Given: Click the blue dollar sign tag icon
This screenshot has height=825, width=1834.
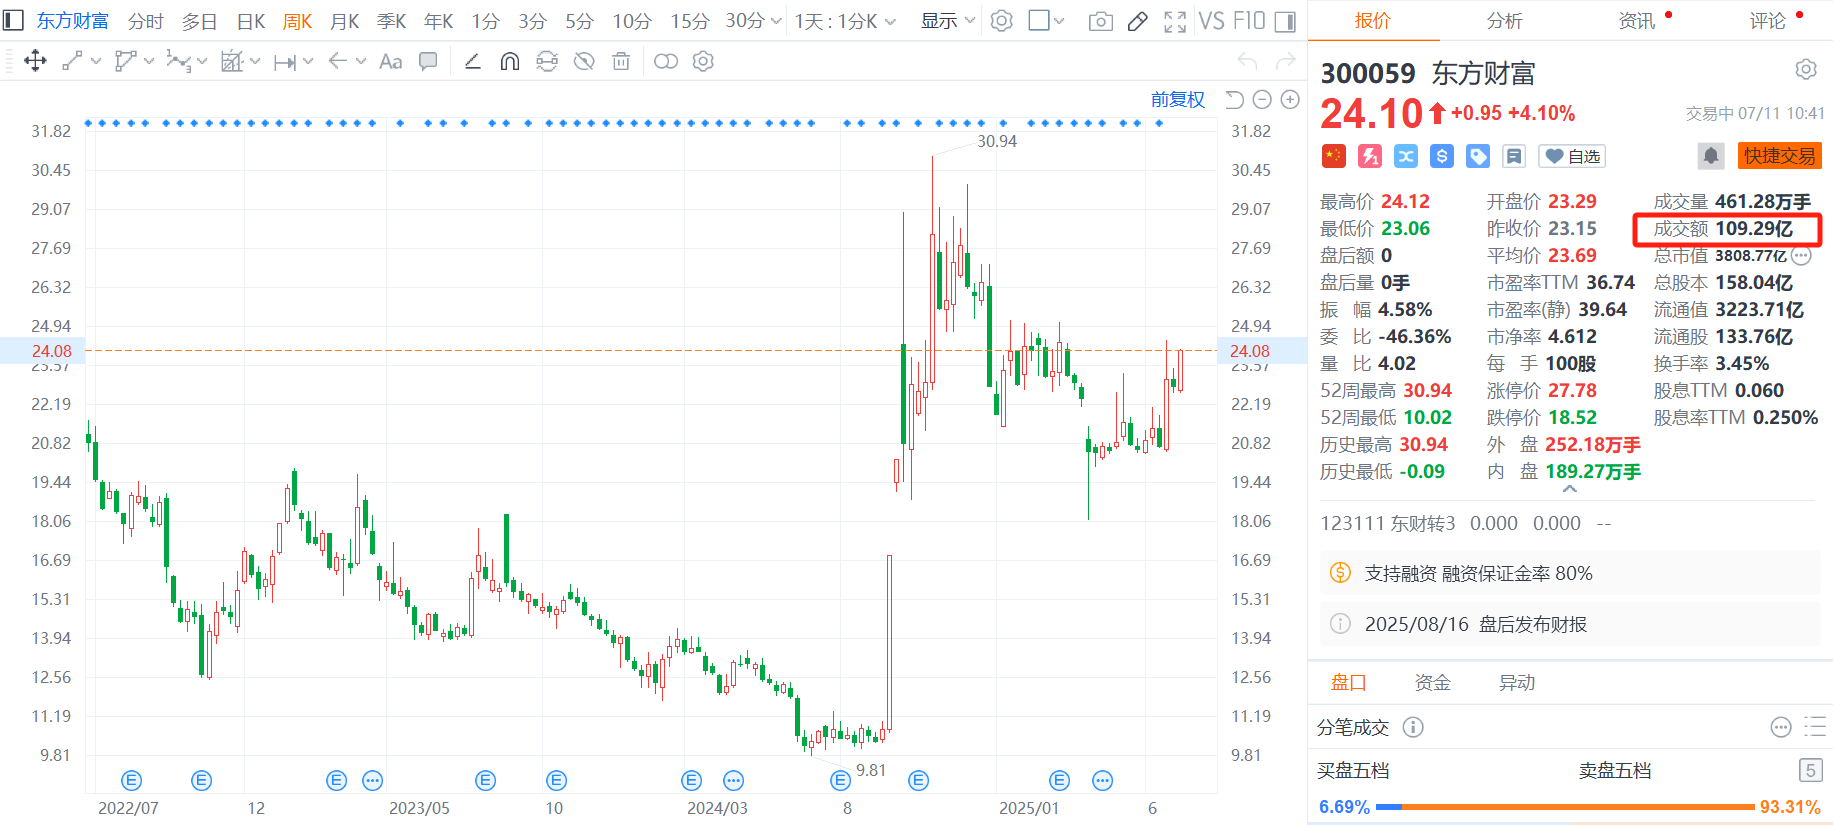Looking at the screenshot, I should (x=1442, y=156).
